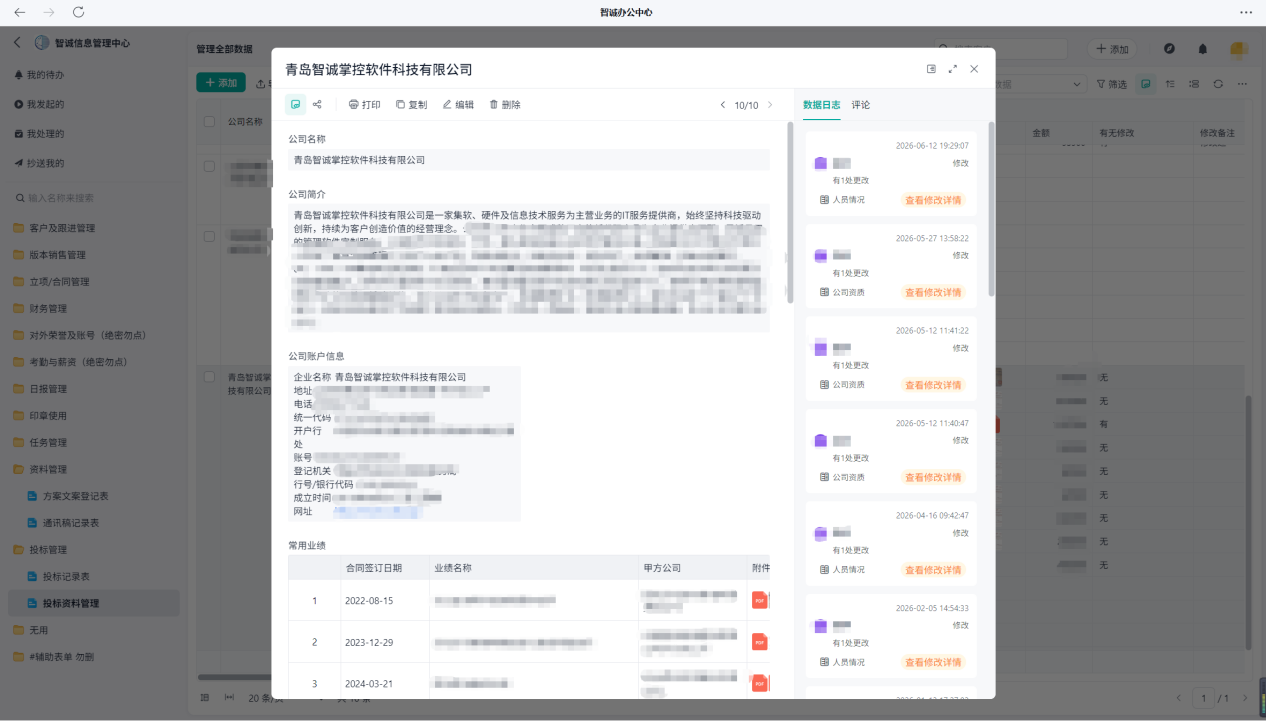View change details for 2026-04-16 09:42:47 log
The image size is (1266, 721).
[933, 570]
